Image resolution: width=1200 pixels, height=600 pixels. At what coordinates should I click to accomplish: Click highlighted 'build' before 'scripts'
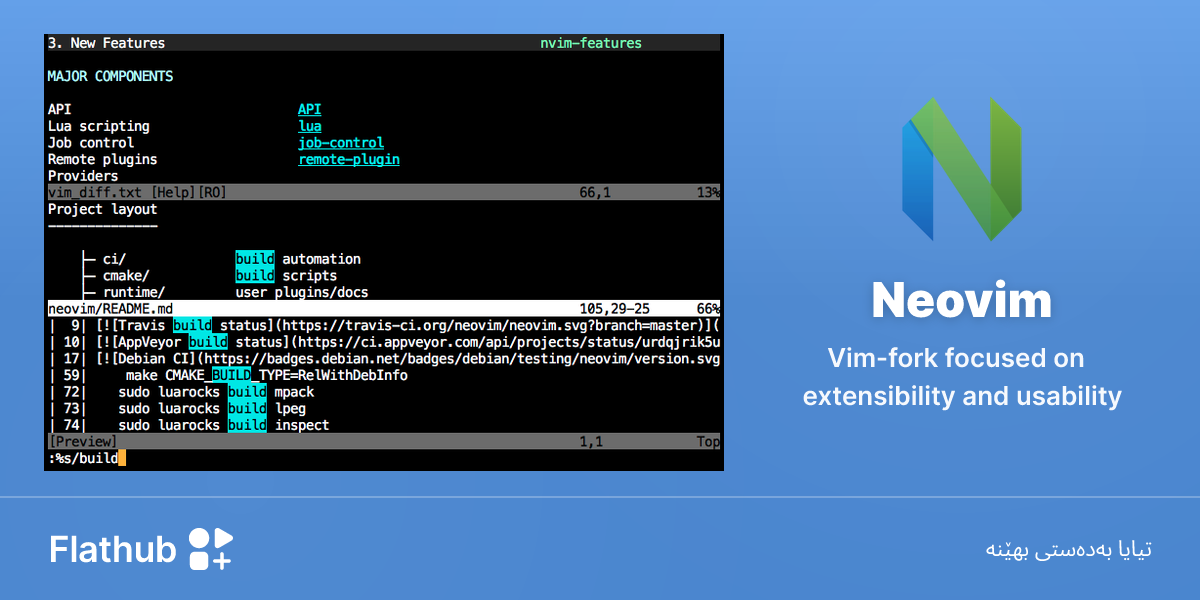[255, 276]
